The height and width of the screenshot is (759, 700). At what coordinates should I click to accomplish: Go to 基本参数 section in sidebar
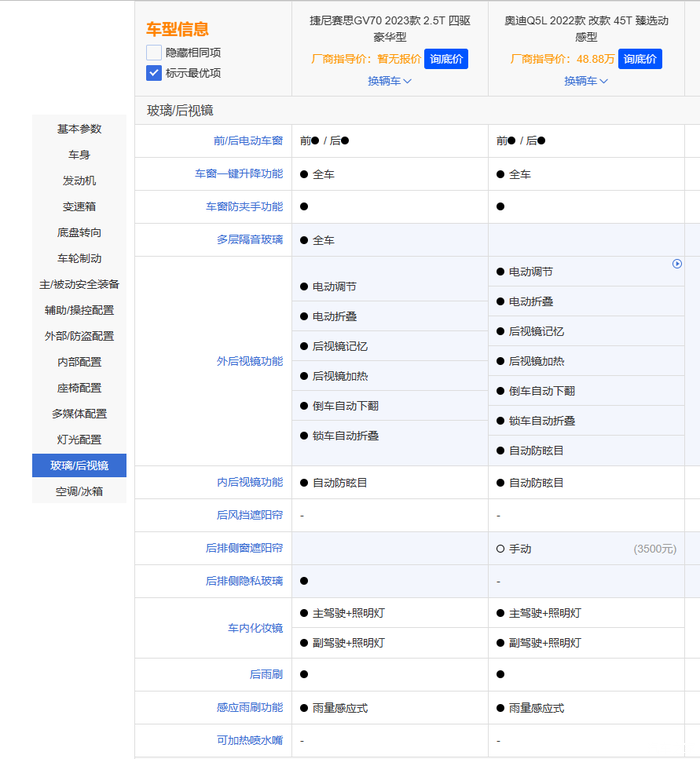79,129
